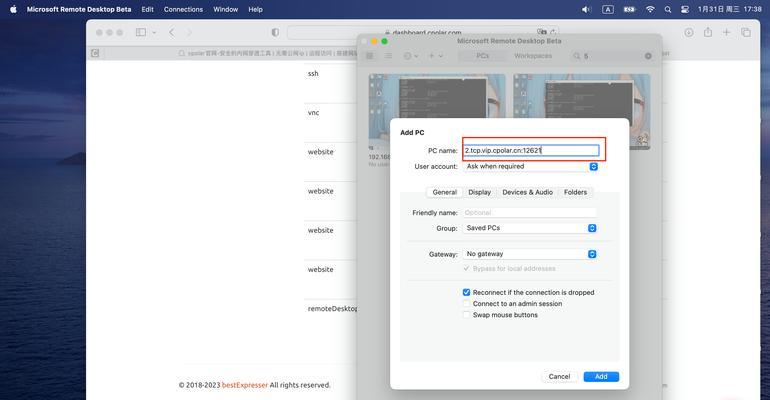Click the Add button
This screenshot has height=400, width=770.
601,376
